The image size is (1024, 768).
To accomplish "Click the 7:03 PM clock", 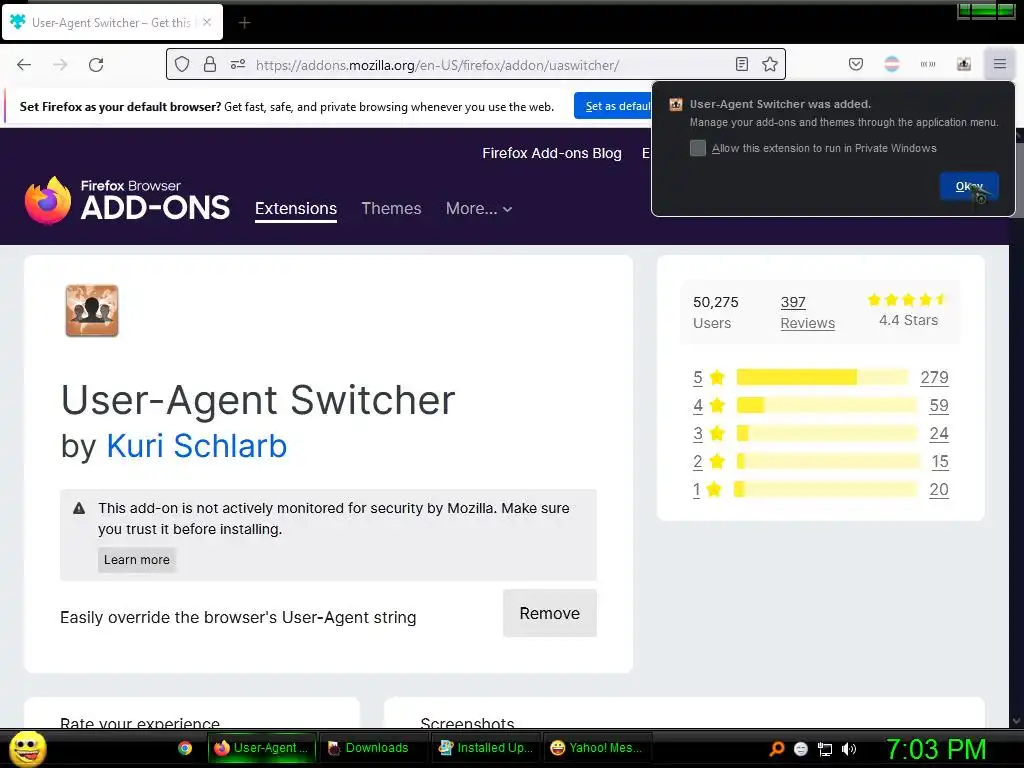I will [x=936, y=749].
